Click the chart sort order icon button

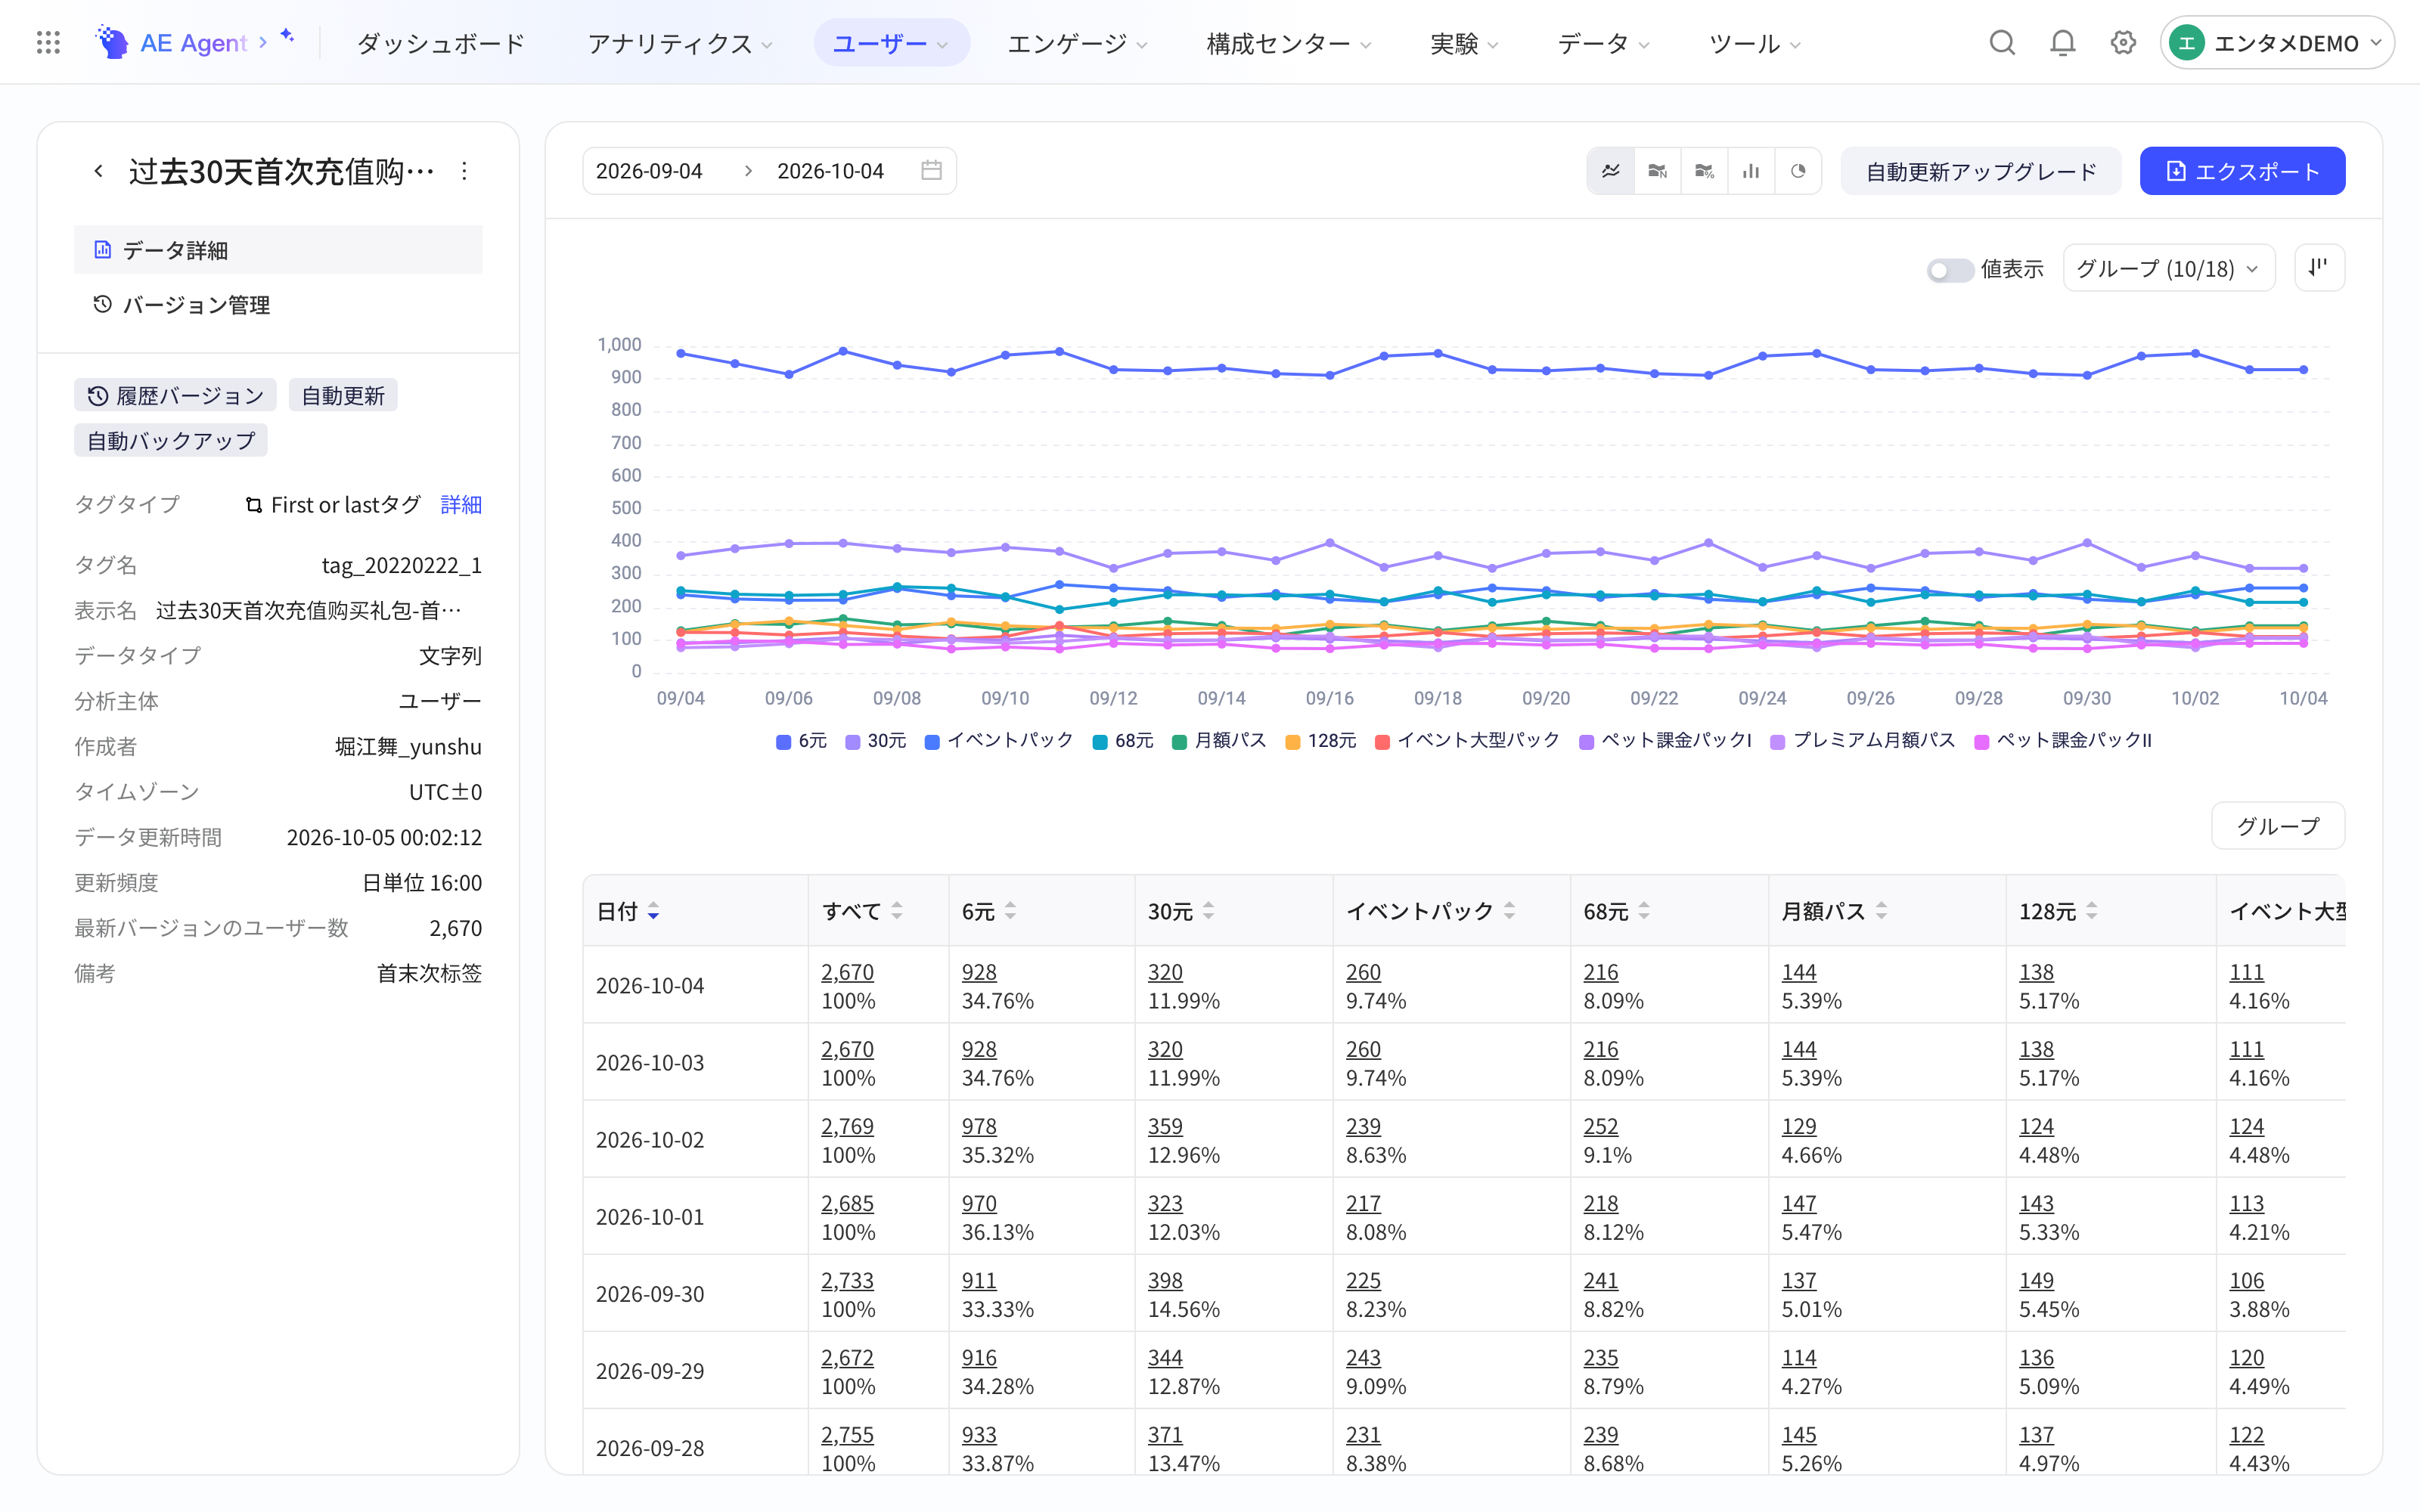[2319, 268]
